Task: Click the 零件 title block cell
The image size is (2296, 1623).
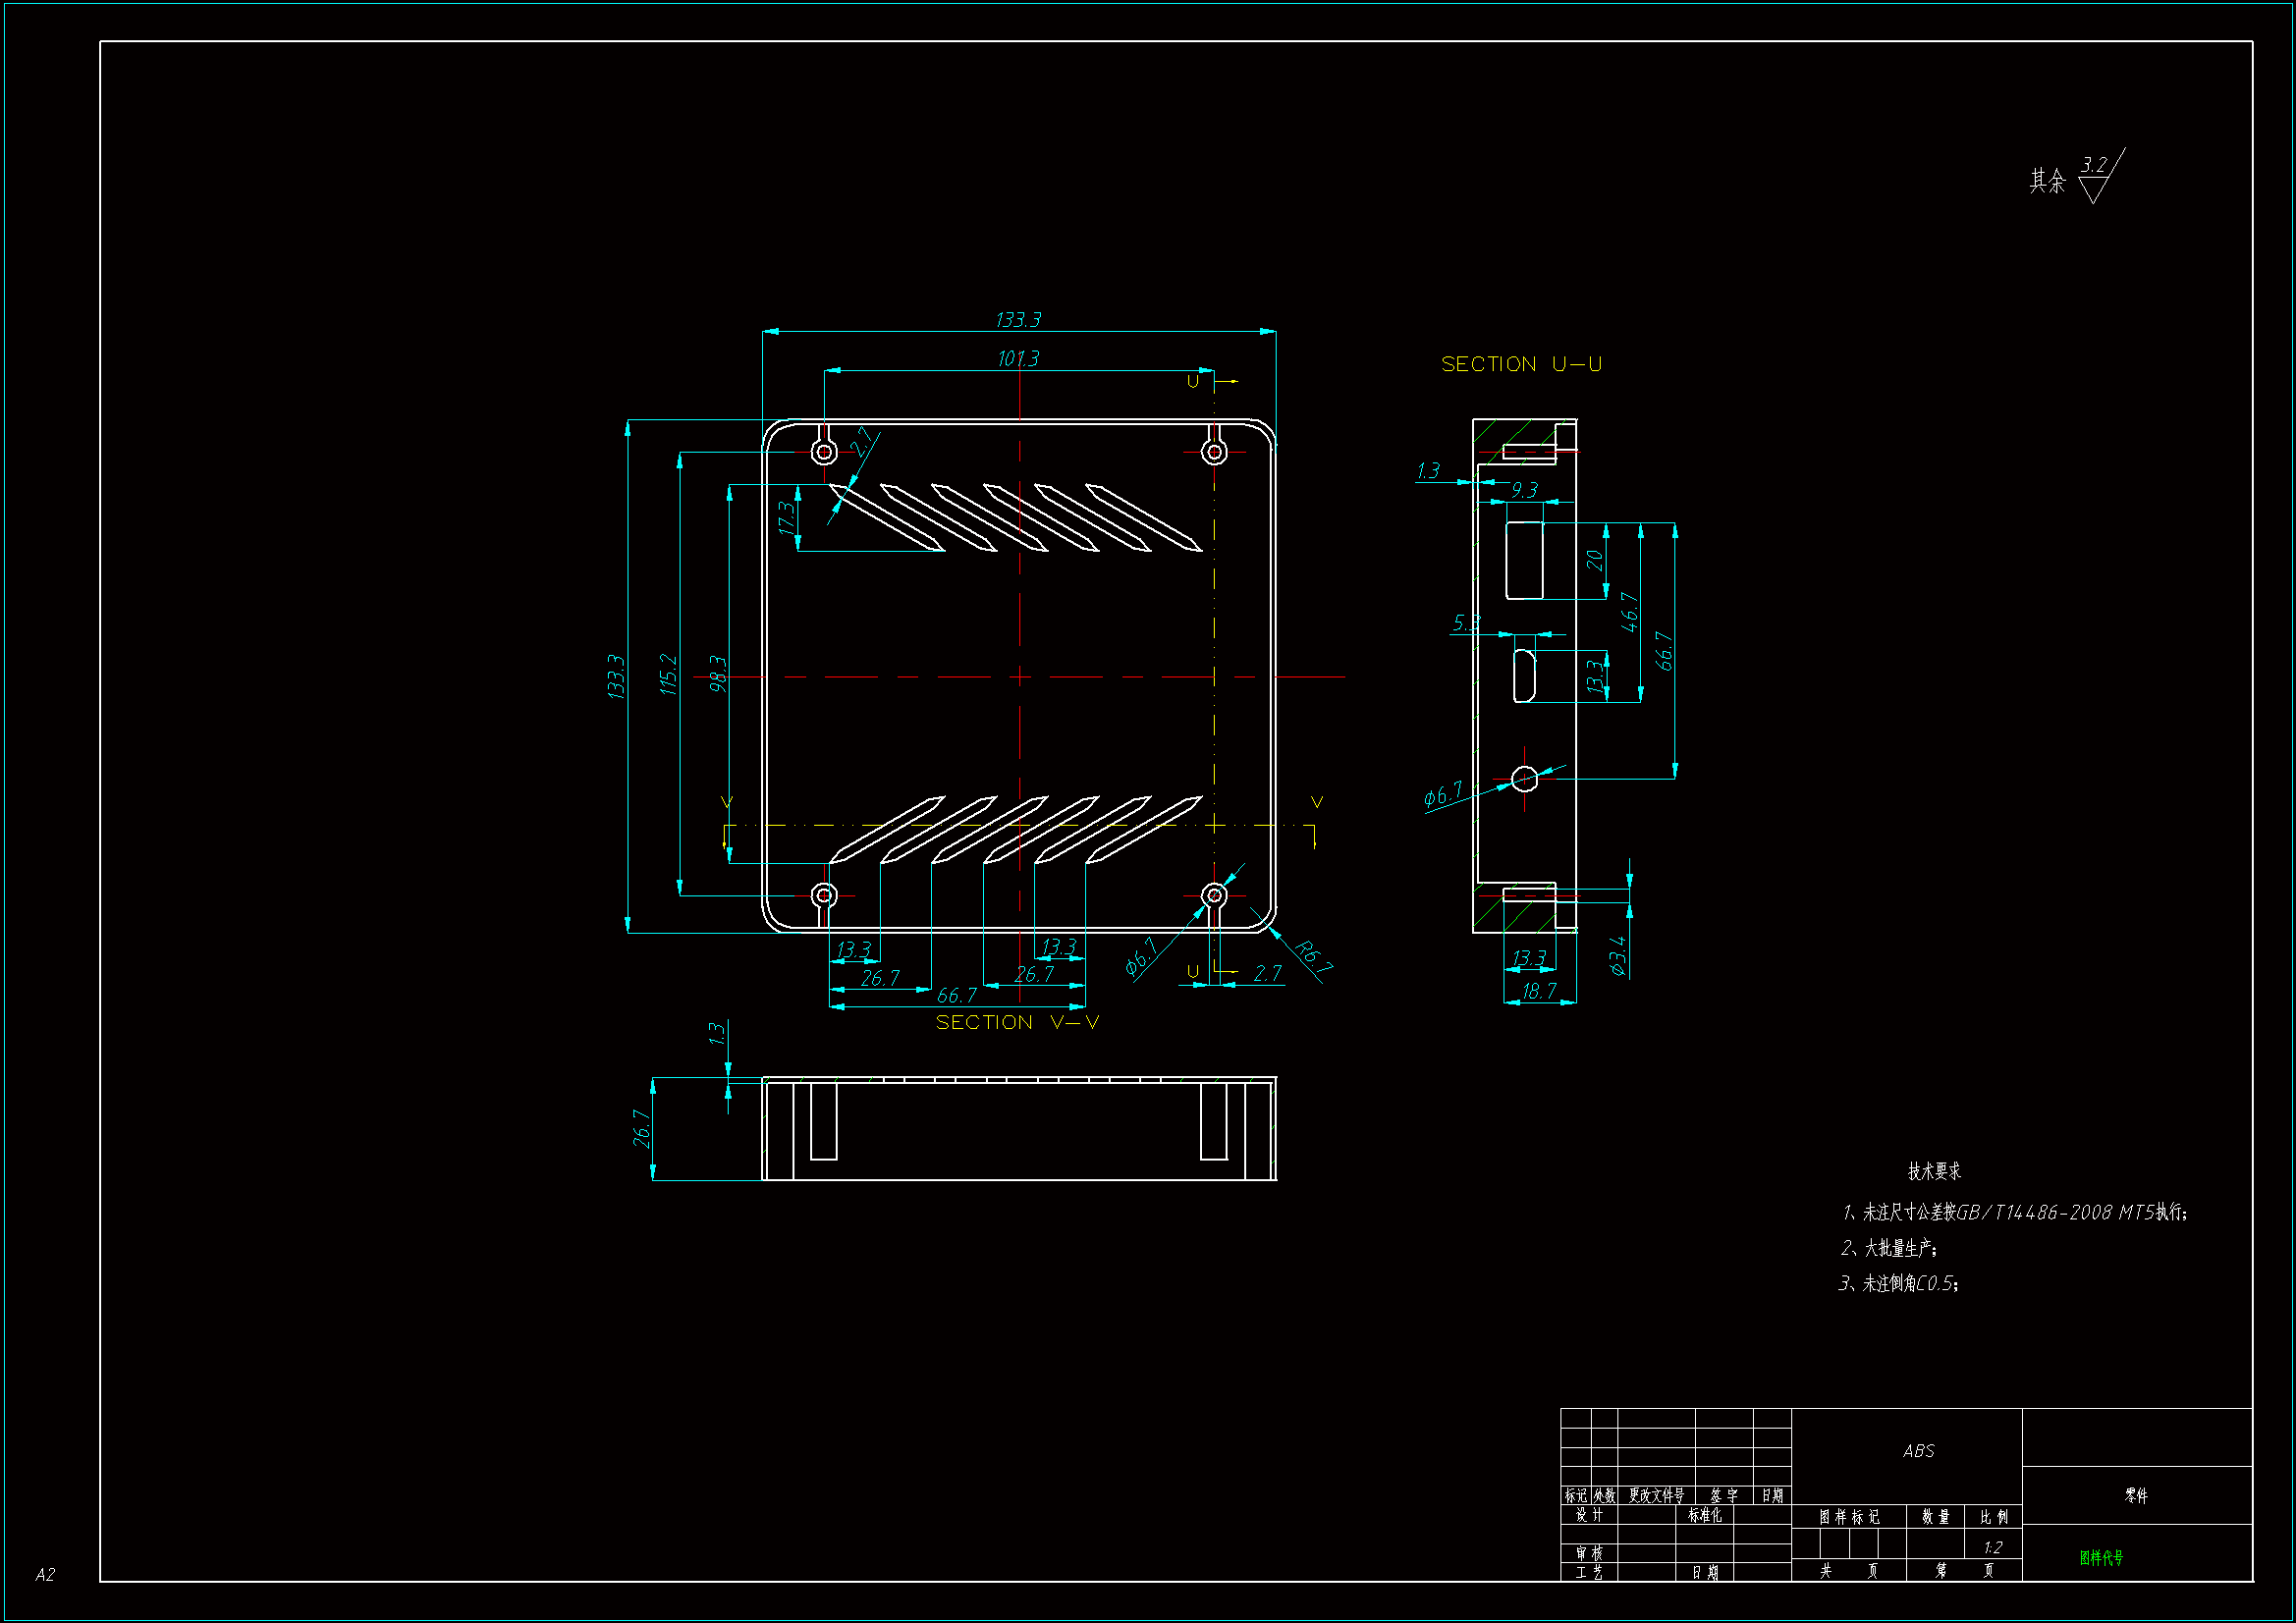Action: click(x=2136, y=1495)
